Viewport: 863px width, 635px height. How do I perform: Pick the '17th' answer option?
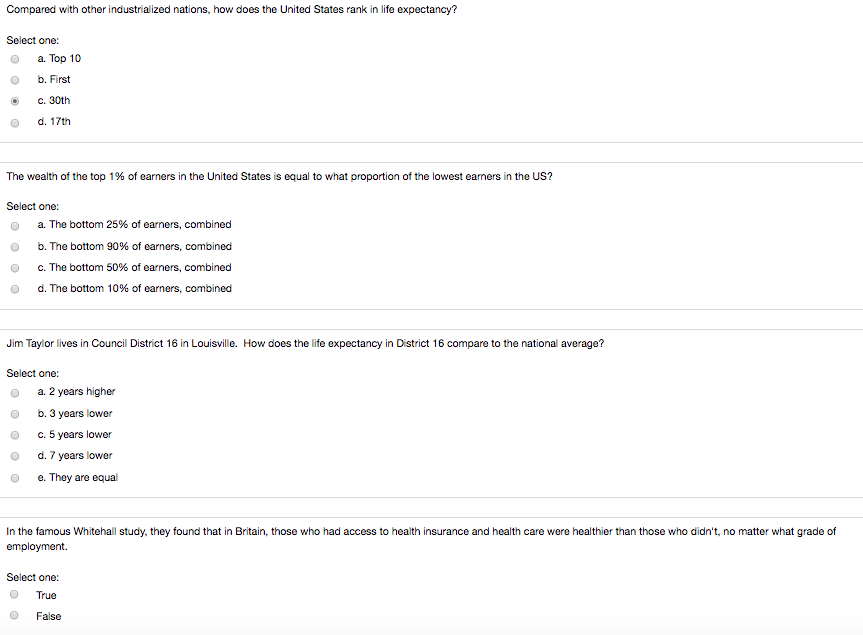(x=15, y=122)
